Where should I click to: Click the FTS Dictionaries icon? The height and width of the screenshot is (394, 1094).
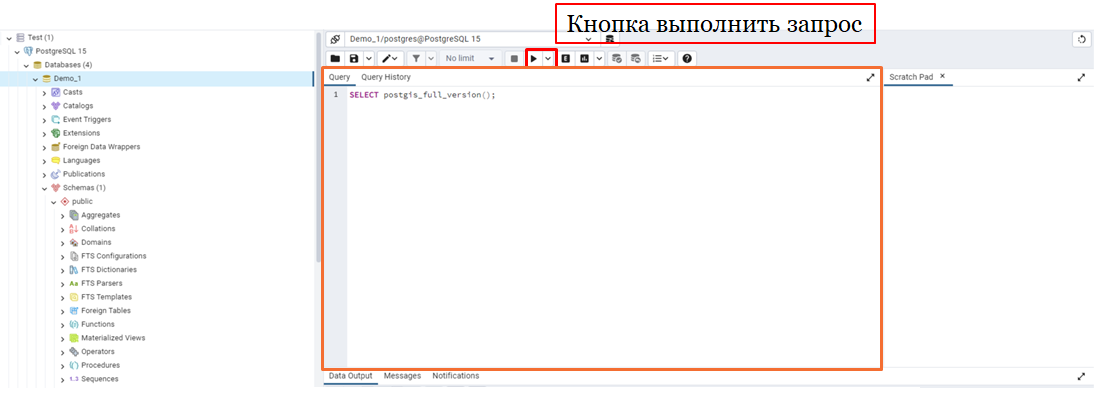pos(74,270)
